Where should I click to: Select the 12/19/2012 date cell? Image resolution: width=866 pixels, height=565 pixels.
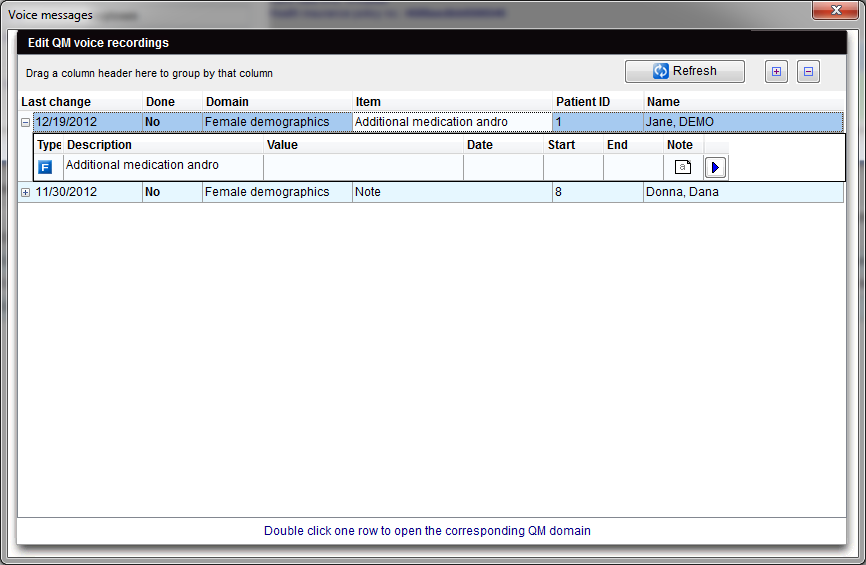click(x=87, y=122)
